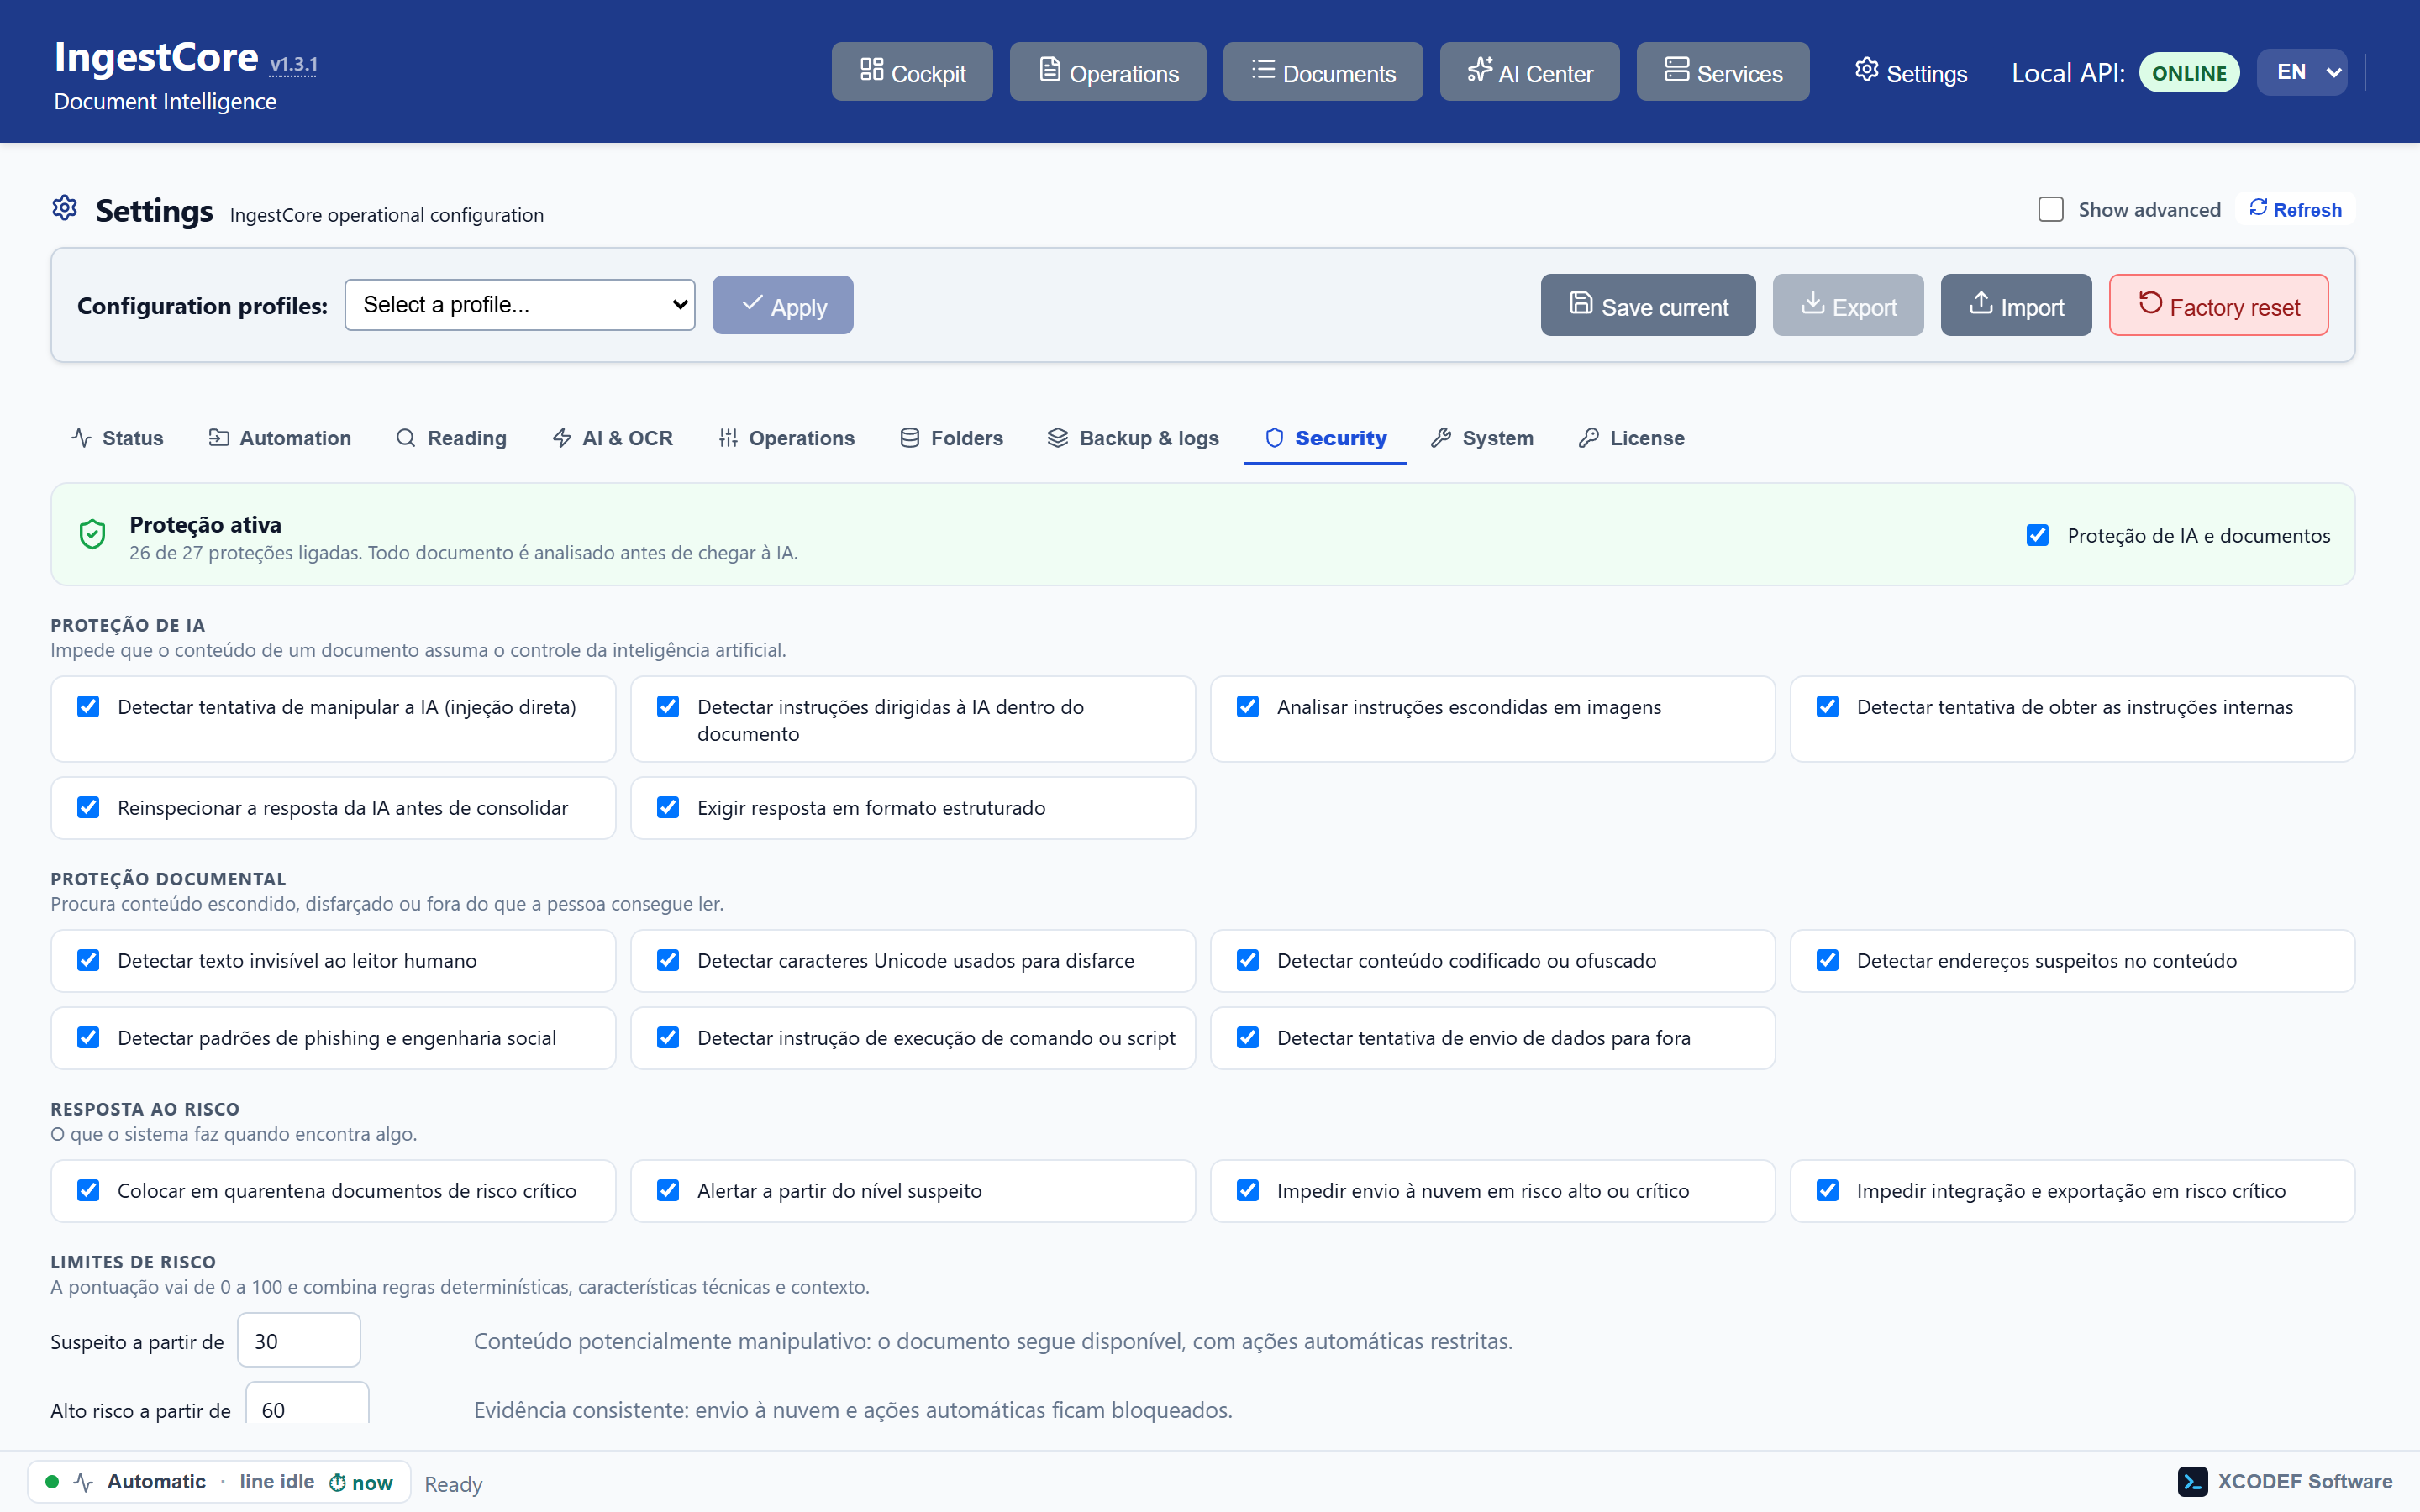
Task: Click the gear icon next to header Settings
Action: click(1866, 70)
